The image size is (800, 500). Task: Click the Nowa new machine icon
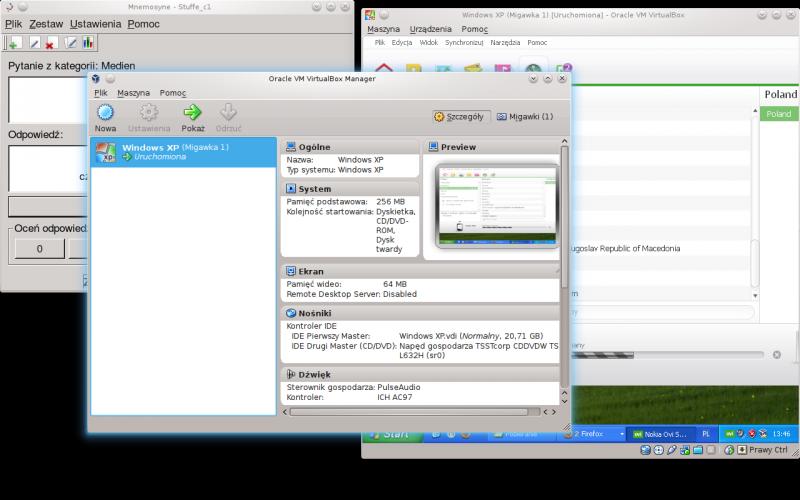click(x=105, y=113)
